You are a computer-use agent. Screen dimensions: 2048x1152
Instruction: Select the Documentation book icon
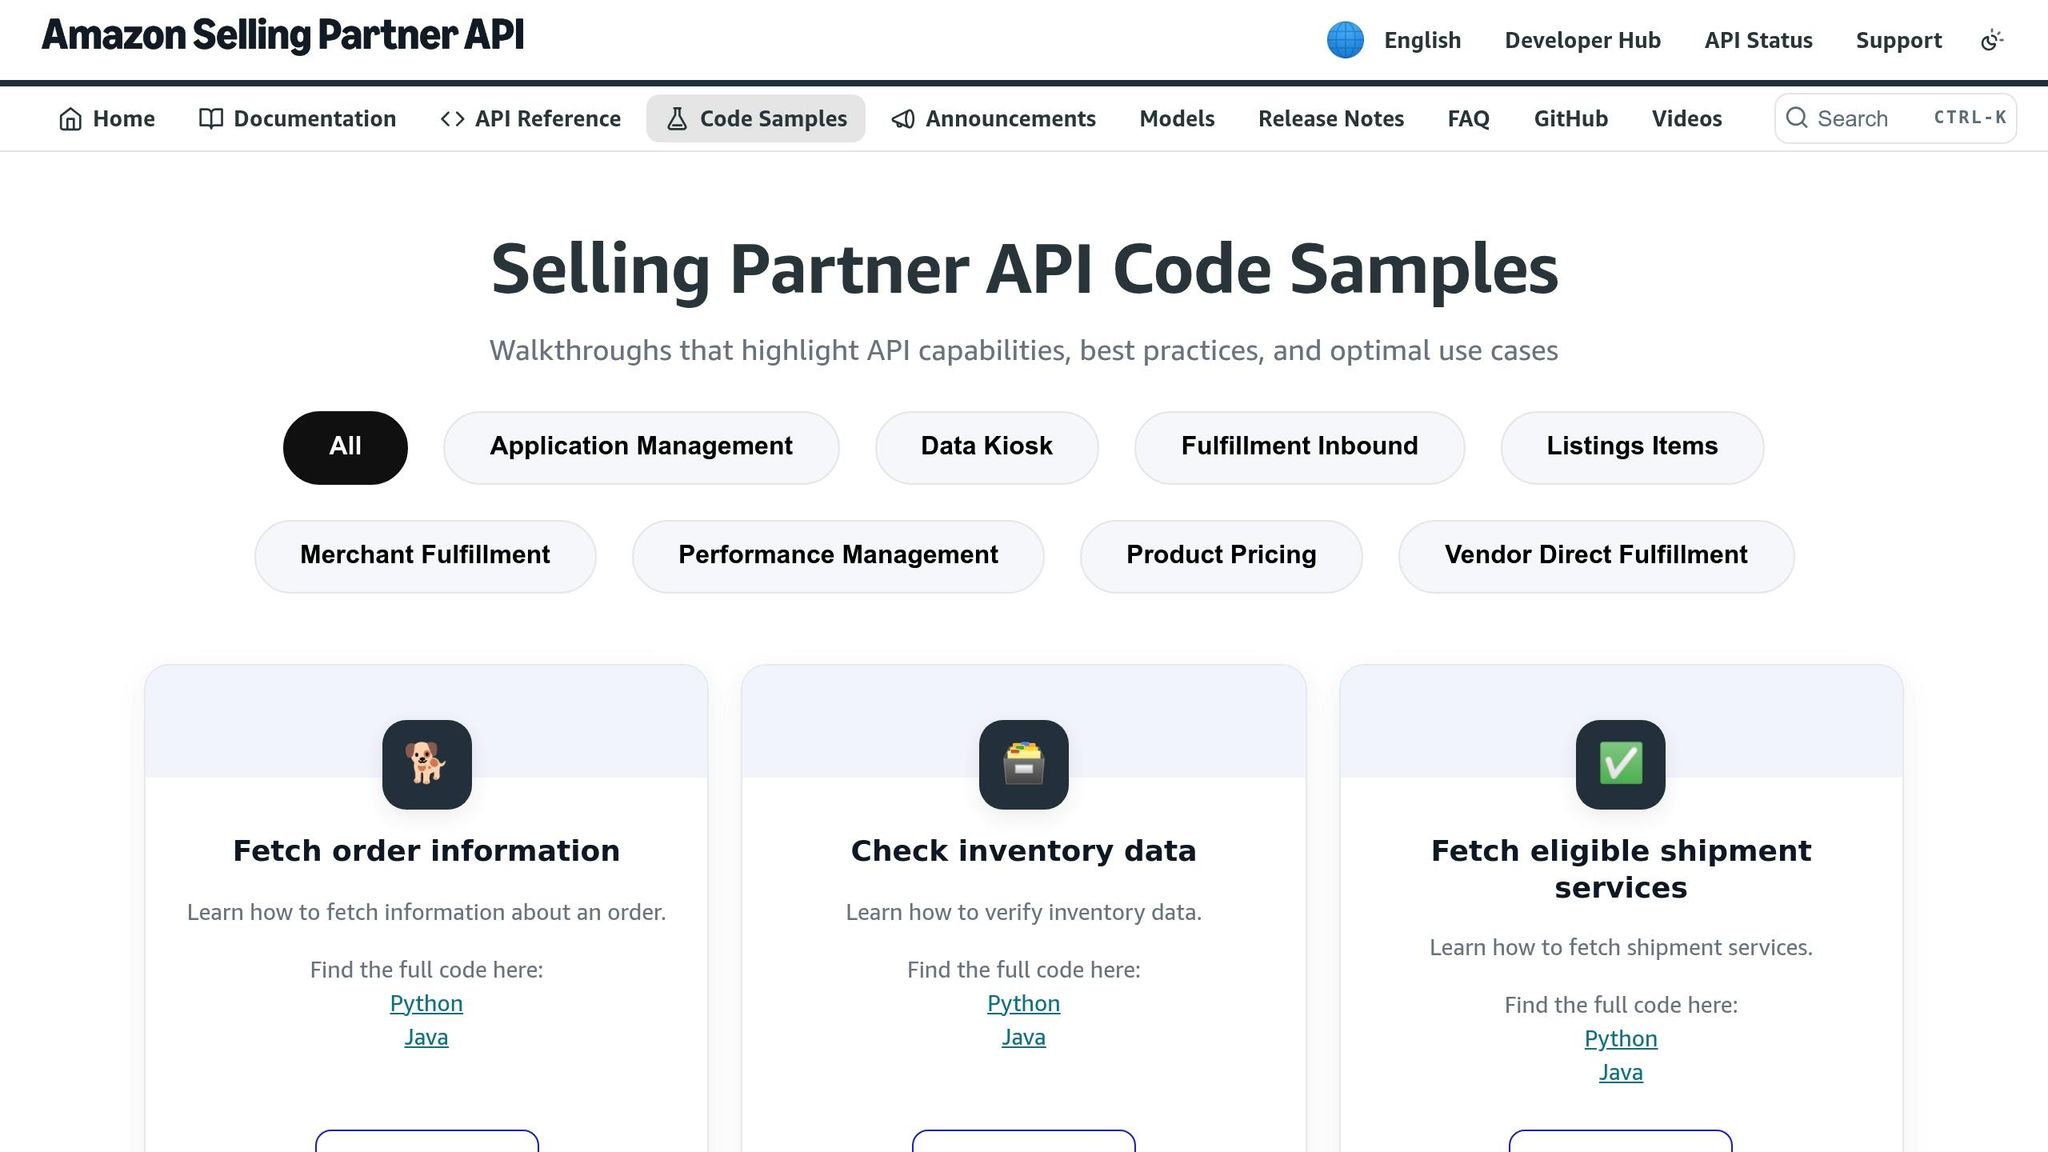210,118
